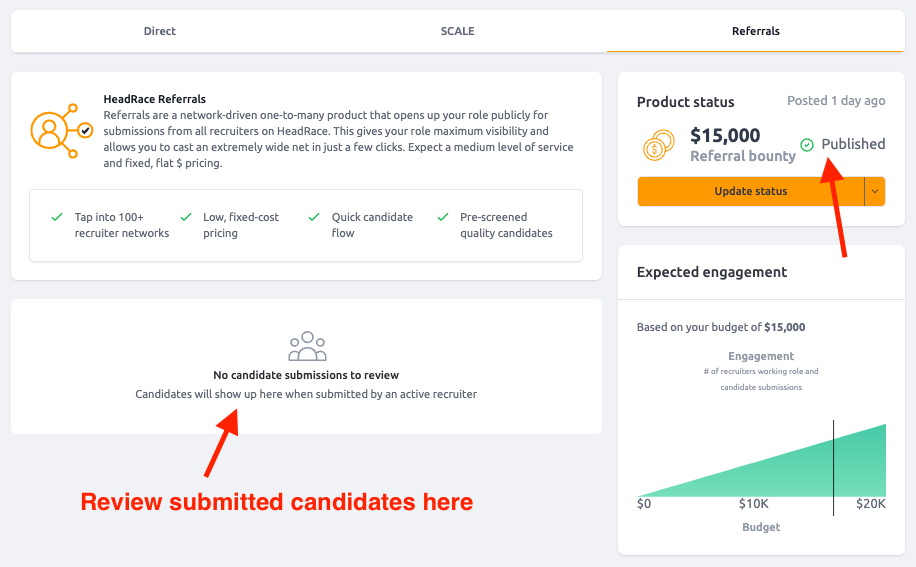Click the Update status button

751,192
